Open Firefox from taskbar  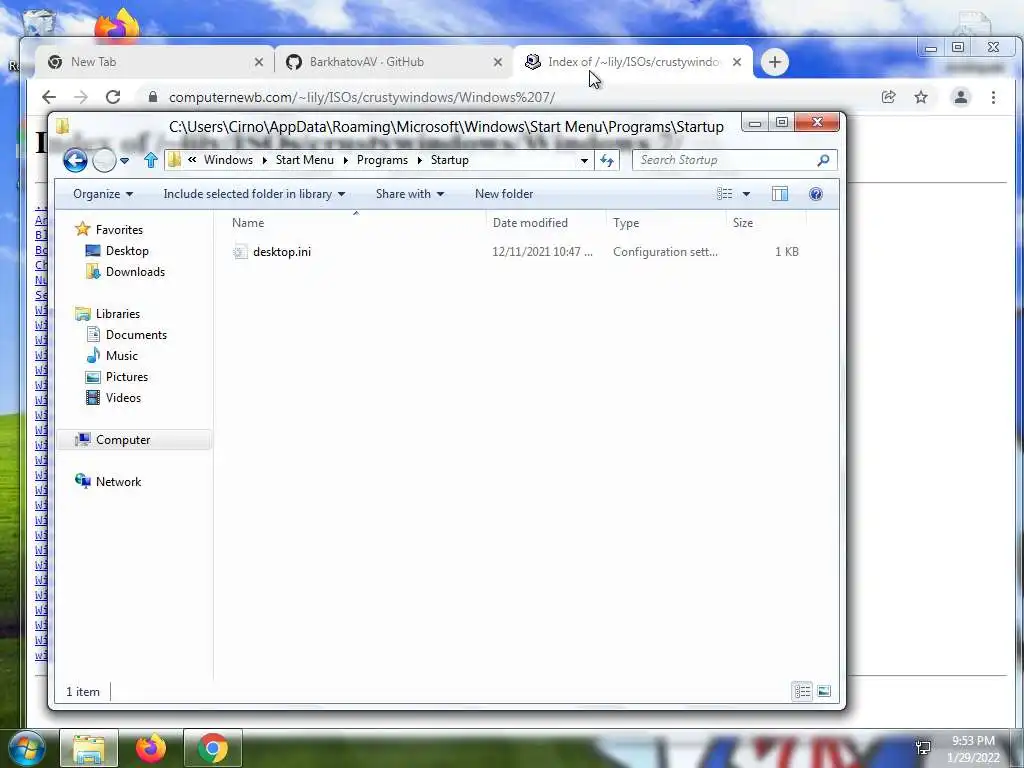(x=150, y=749)
